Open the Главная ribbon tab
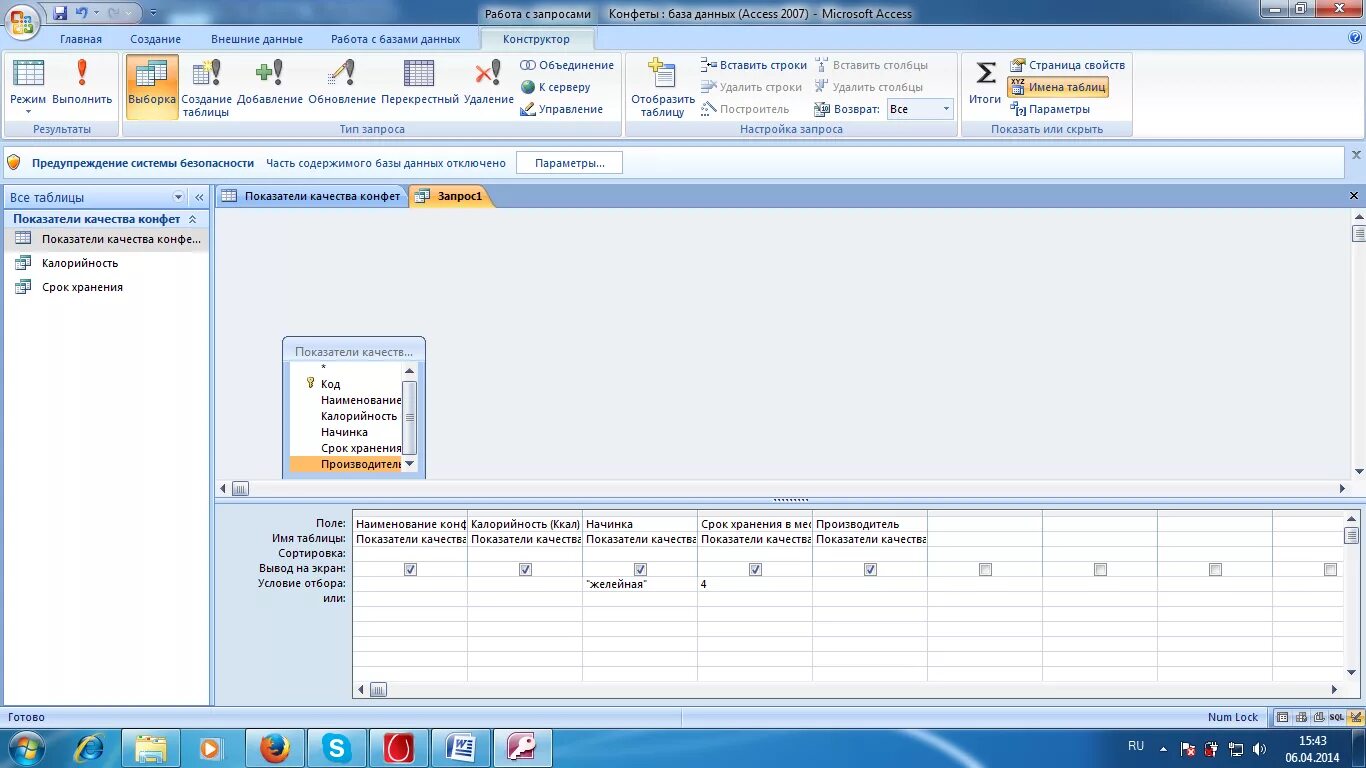This screenshot has width=1366, height=768. pos(81,39)
